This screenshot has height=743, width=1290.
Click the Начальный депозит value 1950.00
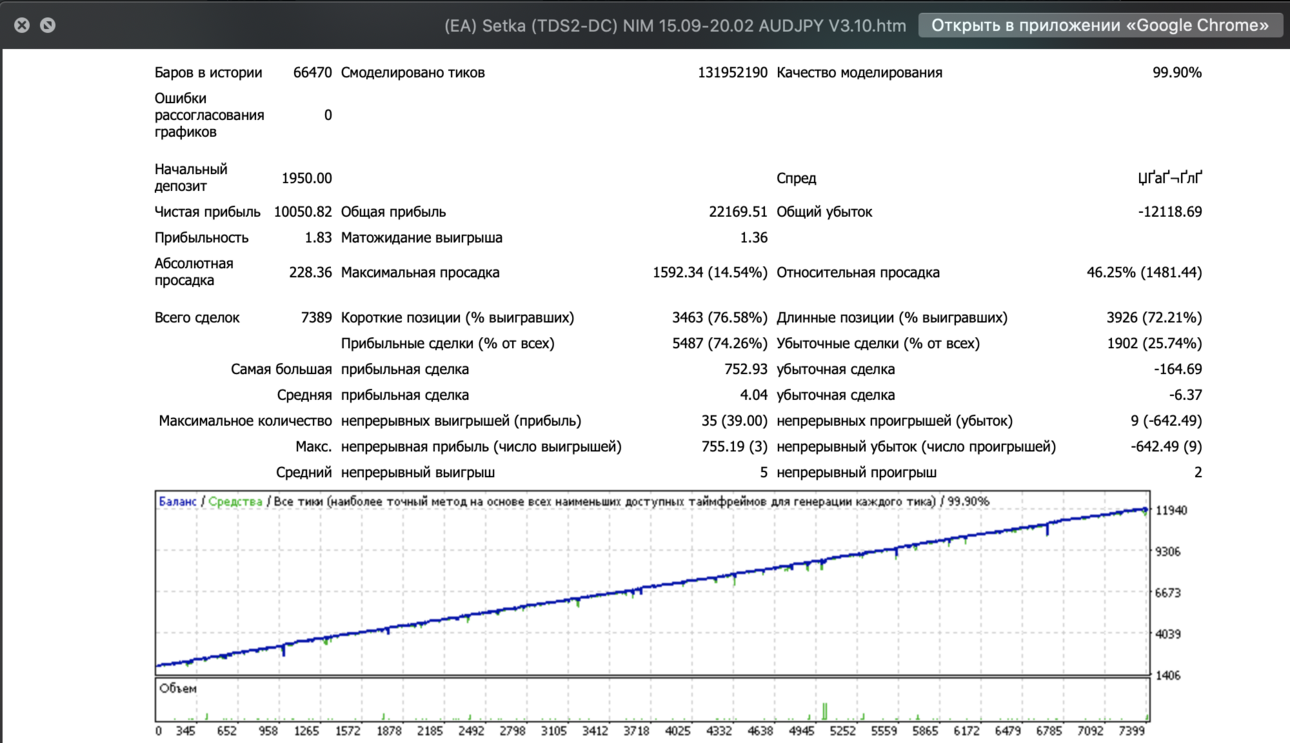(307, 178)
